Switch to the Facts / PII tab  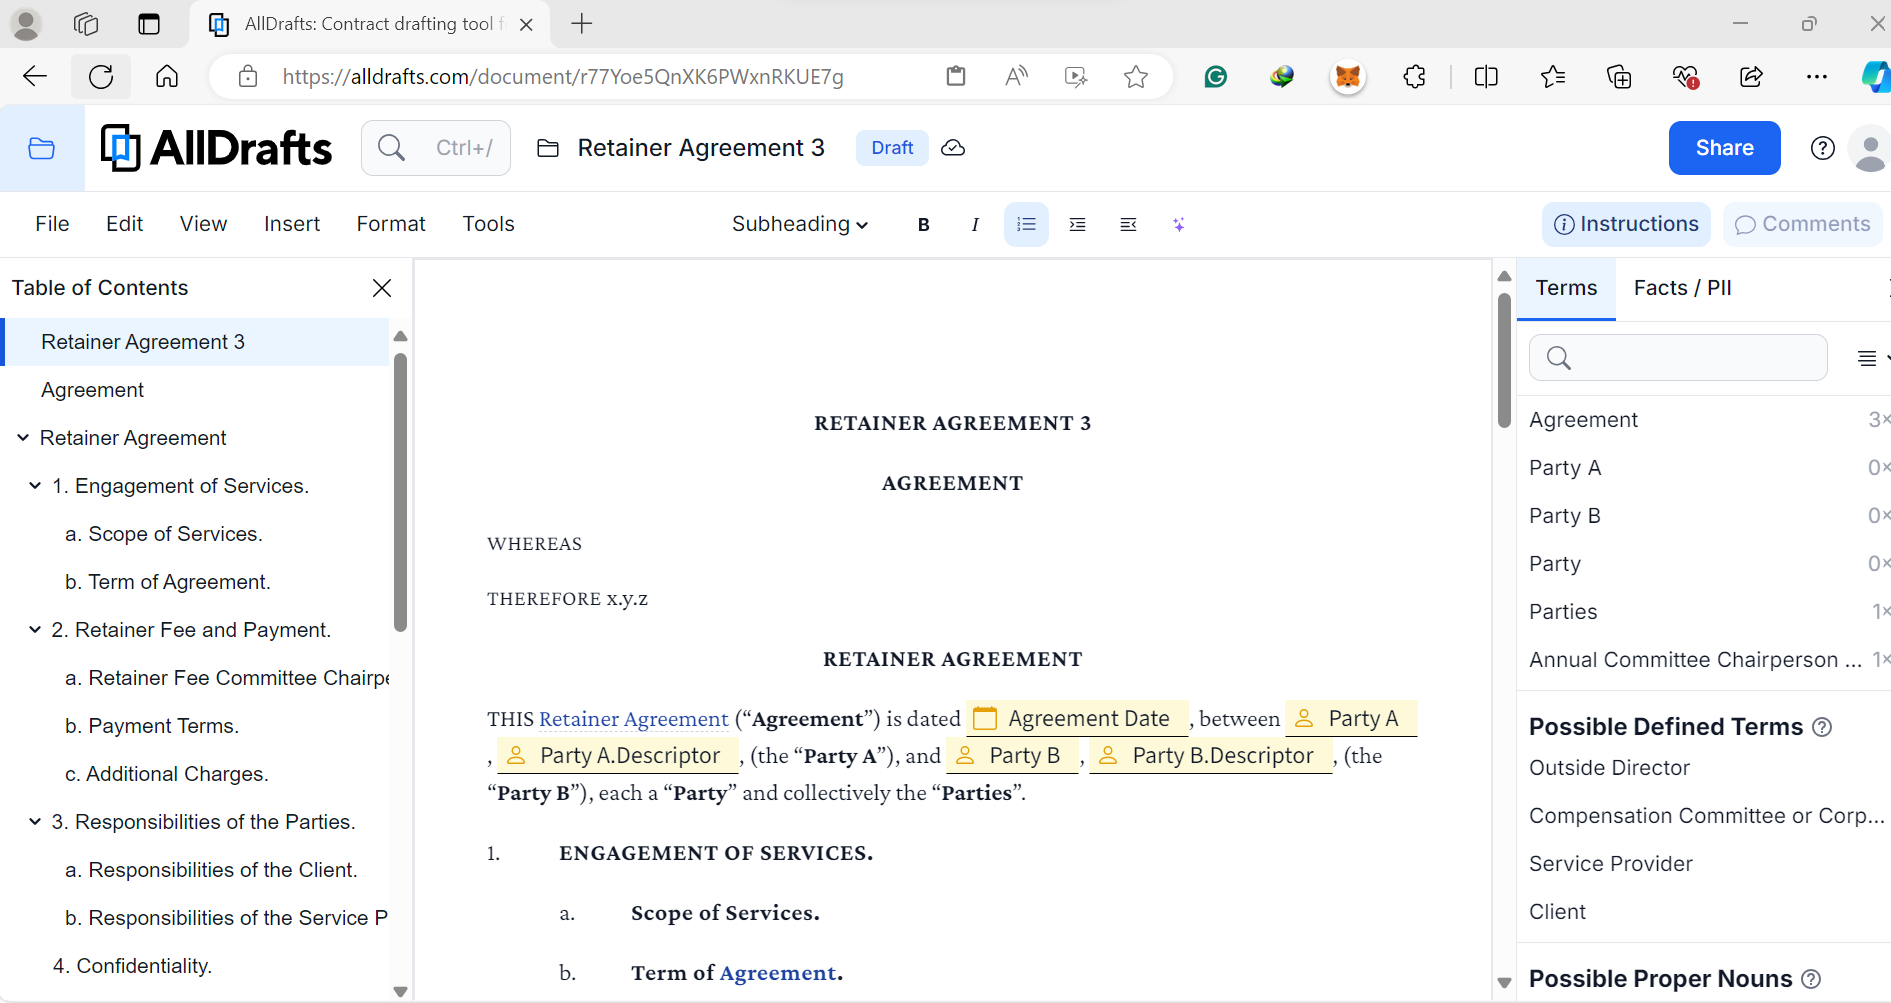tap(1682, 288)
